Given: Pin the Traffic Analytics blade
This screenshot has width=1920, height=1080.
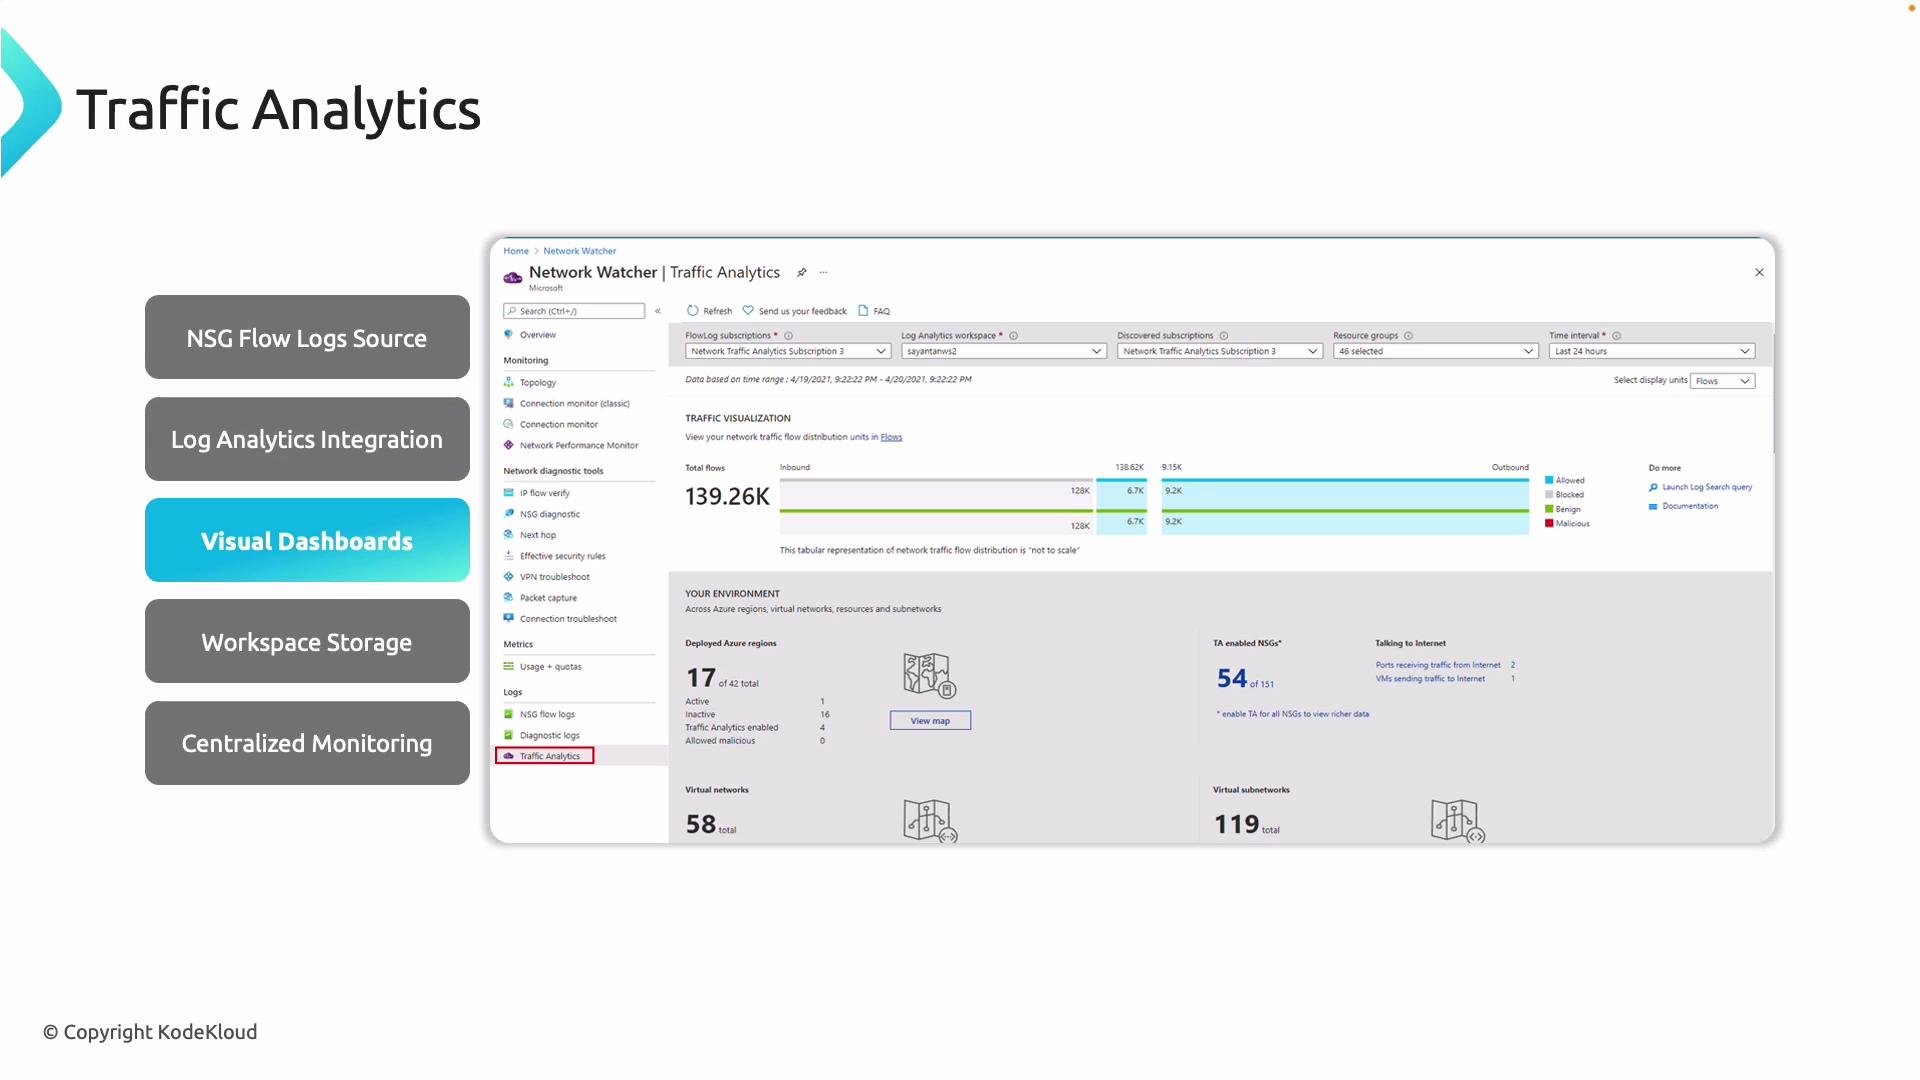Looking at the screenshot, I should pos(801,272).
